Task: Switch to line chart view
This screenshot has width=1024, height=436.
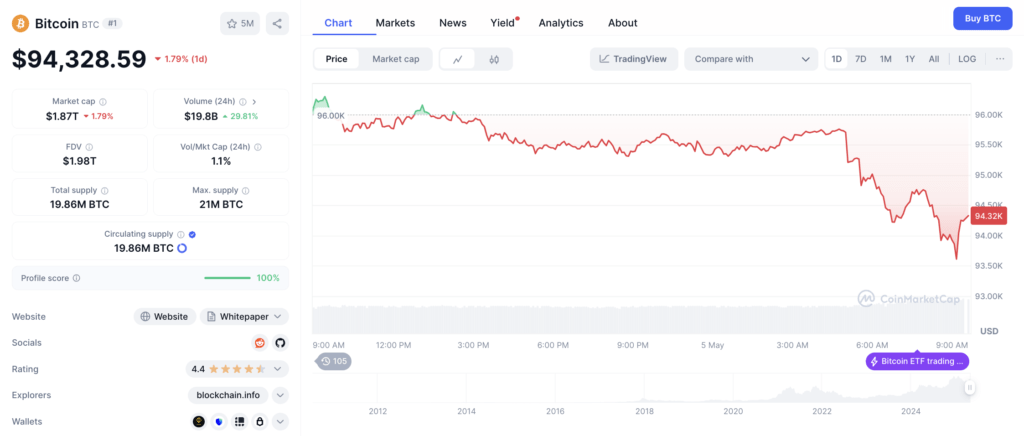Action: (458, 59)
